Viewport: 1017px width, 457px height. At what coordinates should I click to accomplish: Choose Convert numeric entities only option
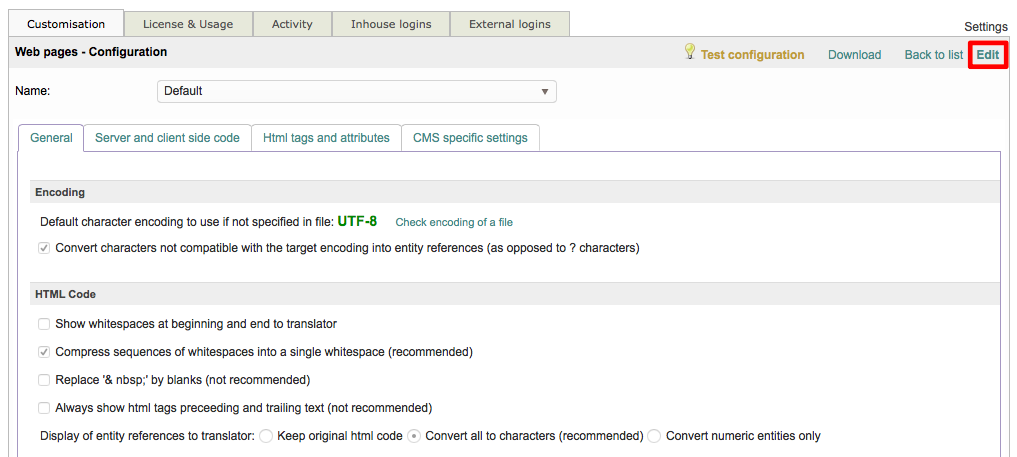pos(654,436)
